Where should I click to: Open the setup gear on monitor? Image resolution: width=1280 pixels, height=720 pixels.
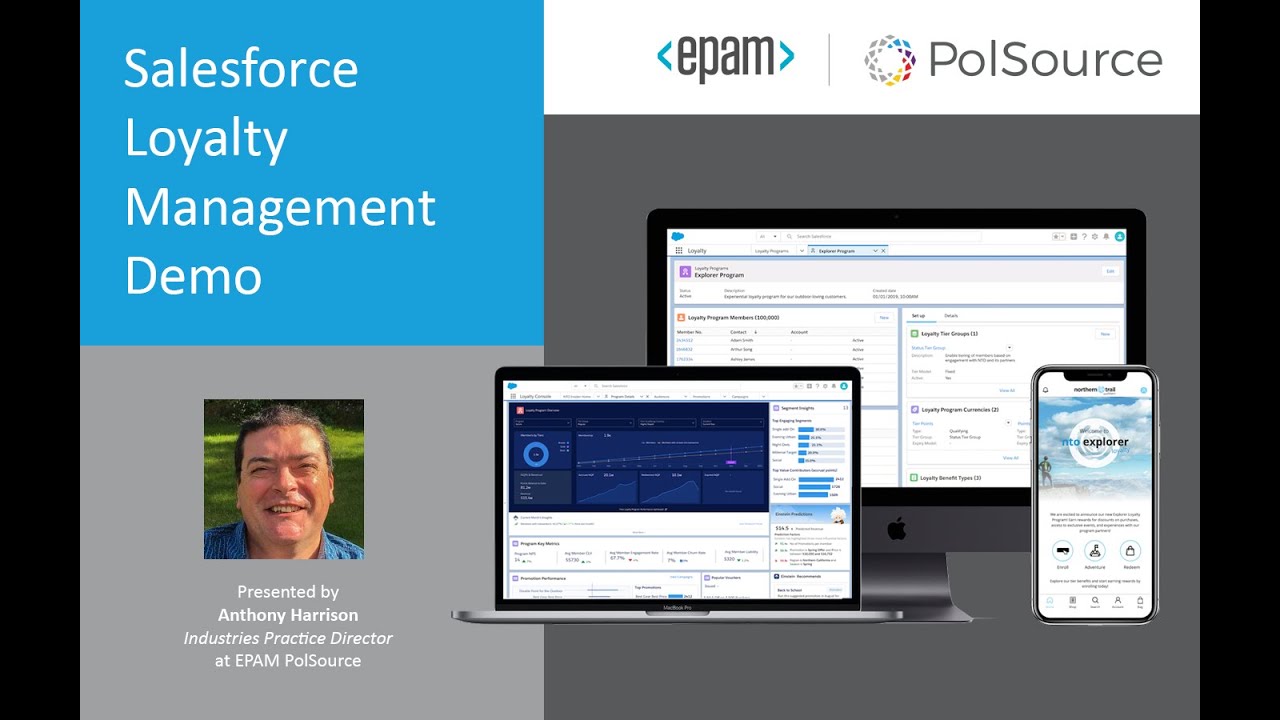(x=1095, y=237)
